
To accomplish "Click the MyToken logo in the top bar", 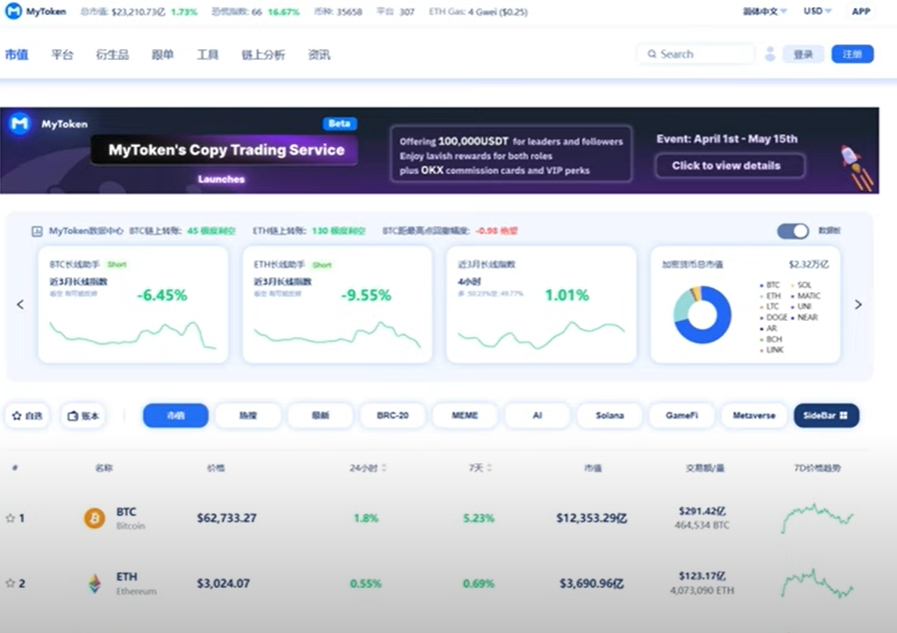I will pos(35,11).
